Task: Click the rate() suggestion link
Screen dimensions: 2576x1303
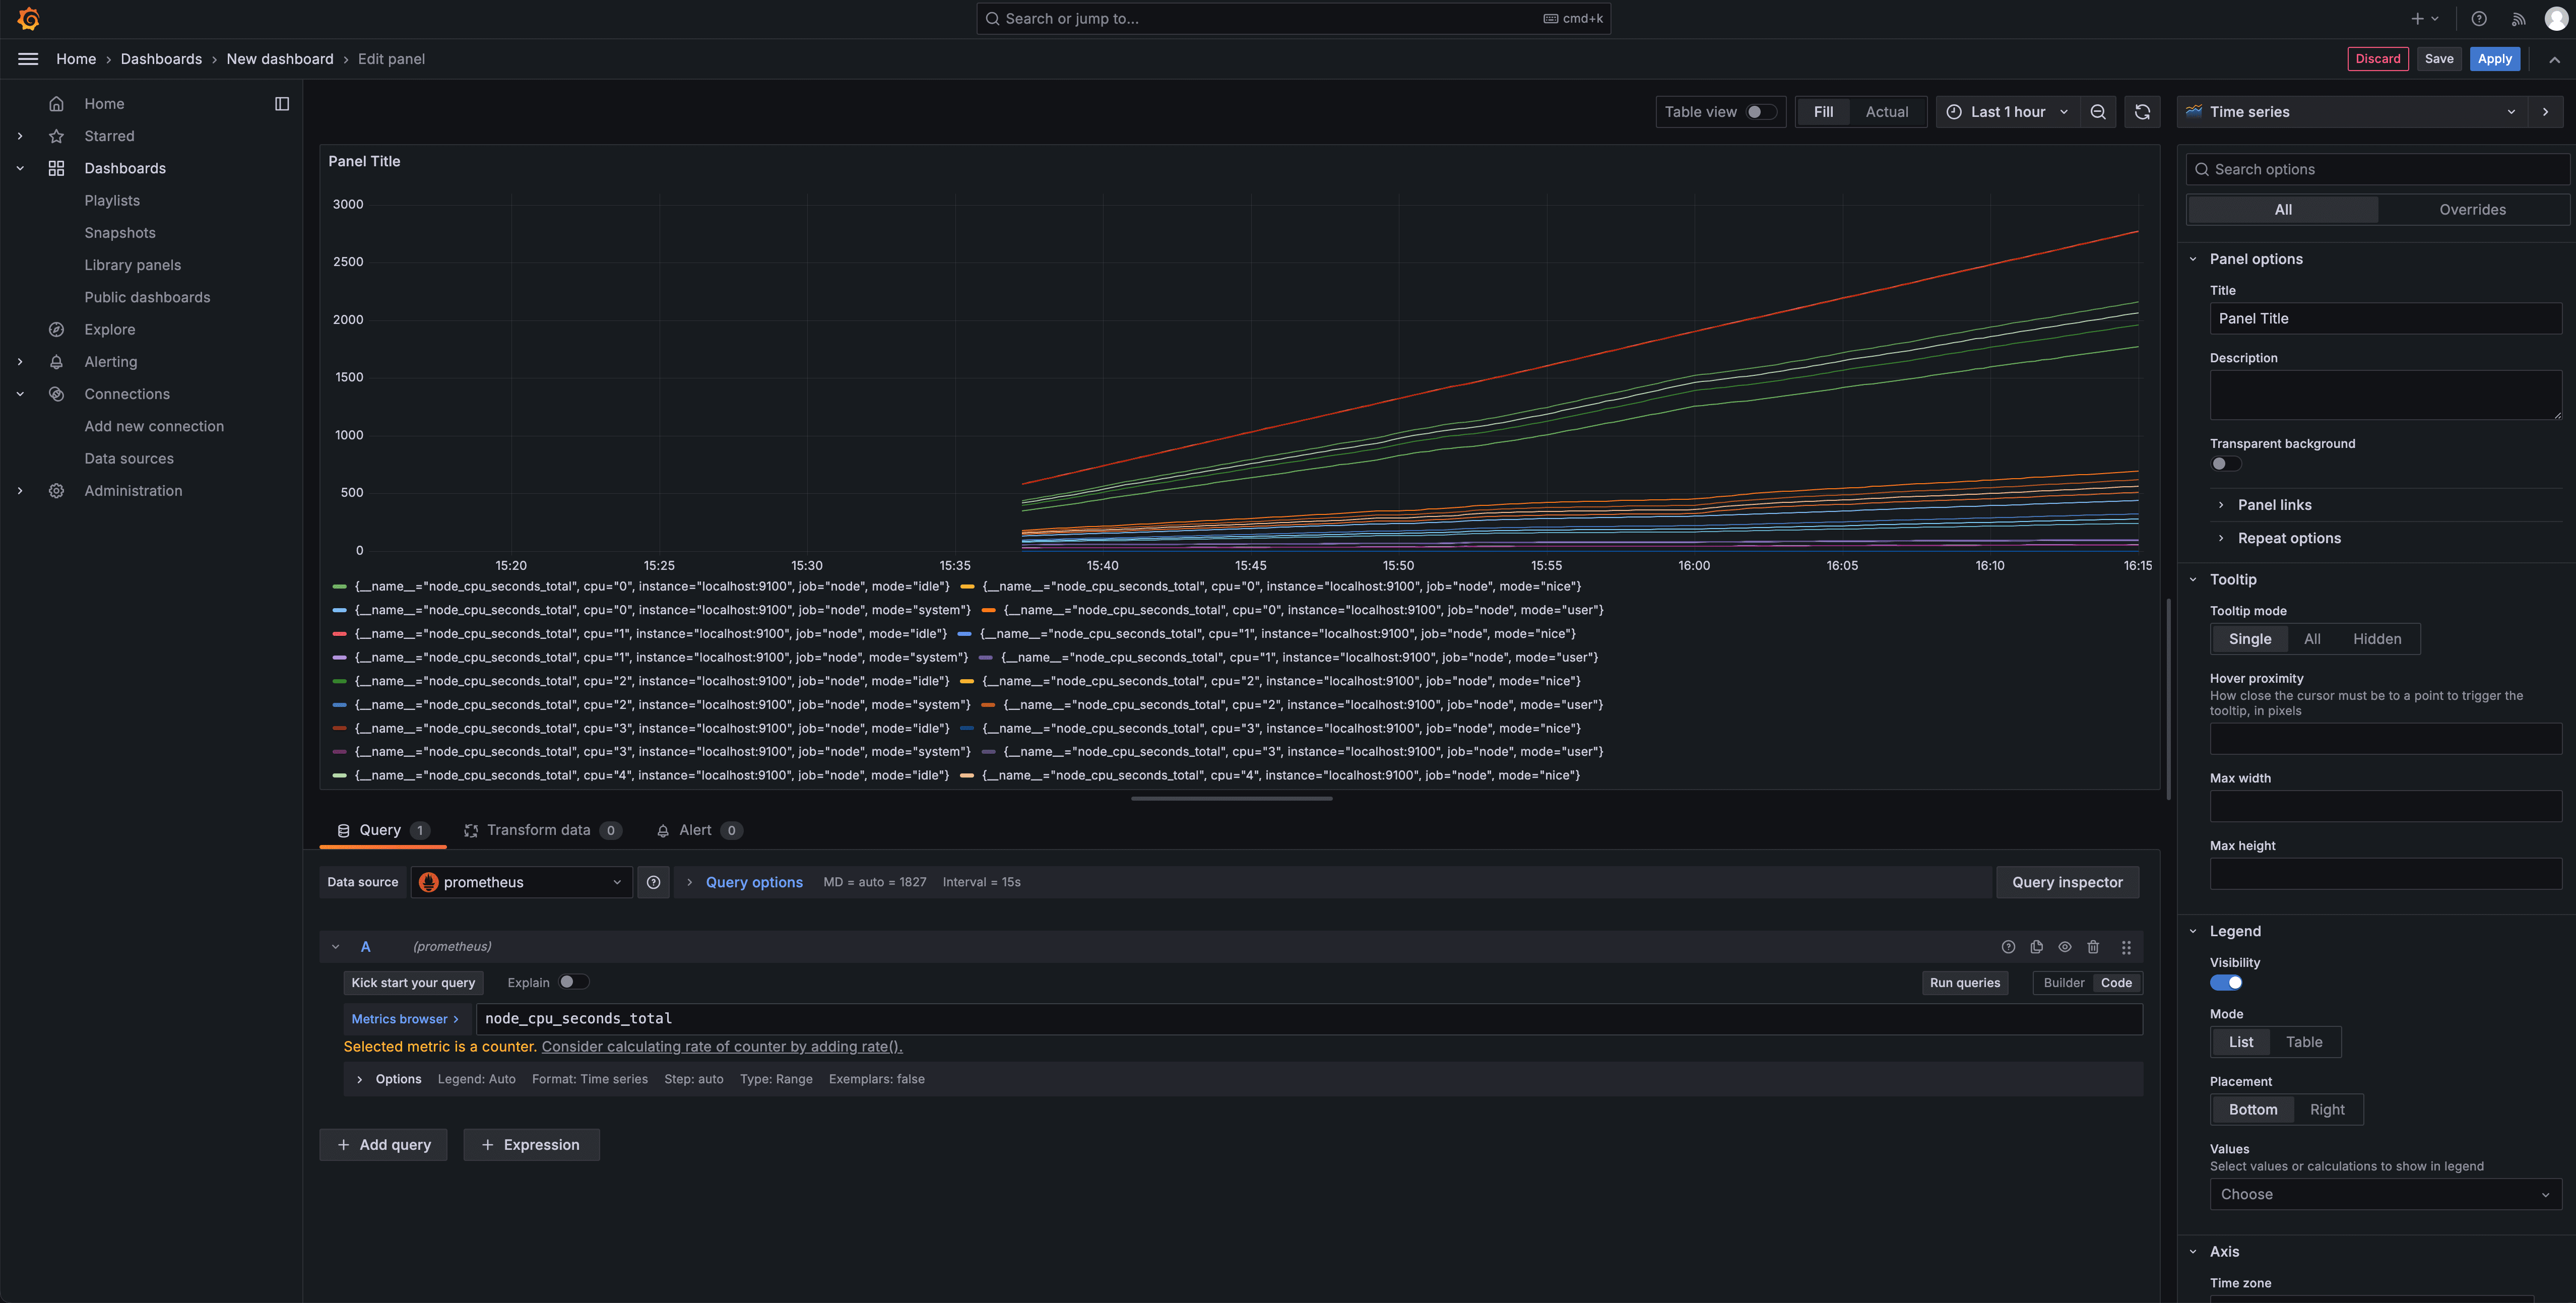Action: point(721,1046)
